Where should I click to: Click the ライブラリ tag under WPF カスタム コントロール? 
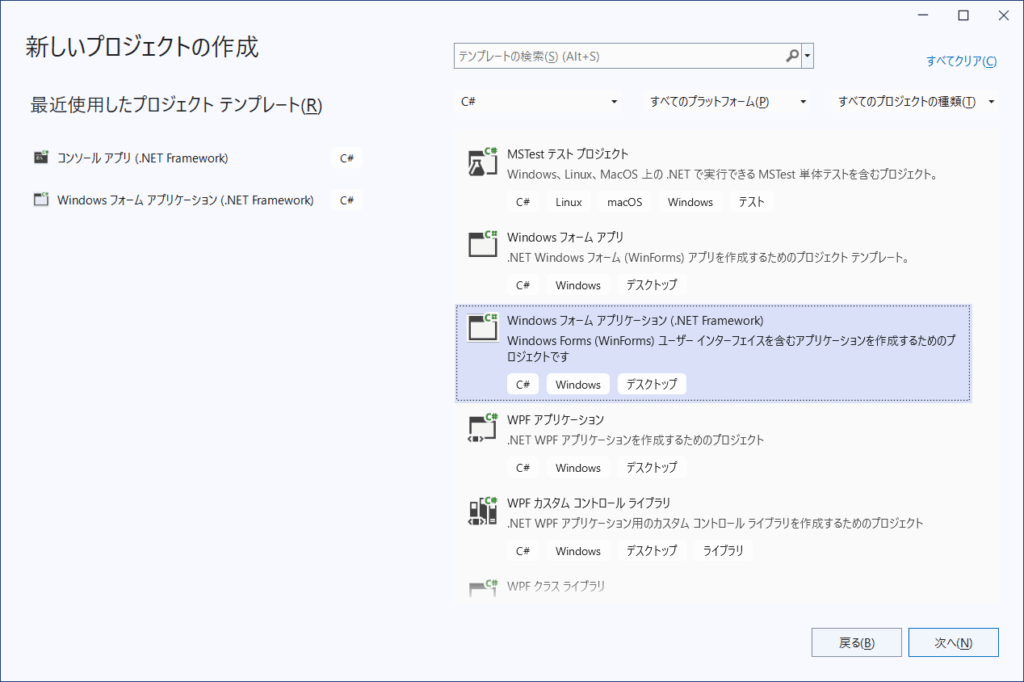pyautogui.click(x=723, y=551)
